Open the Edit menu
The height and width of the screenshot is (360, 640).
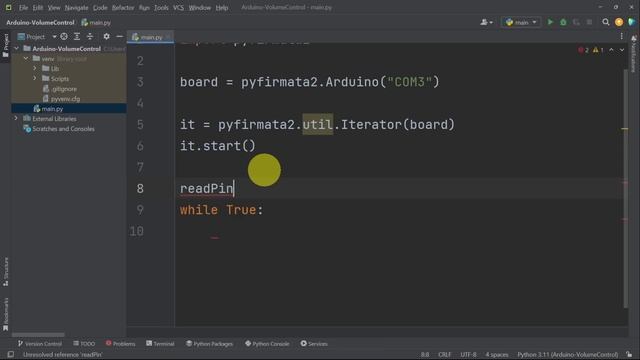pos(38,7)
